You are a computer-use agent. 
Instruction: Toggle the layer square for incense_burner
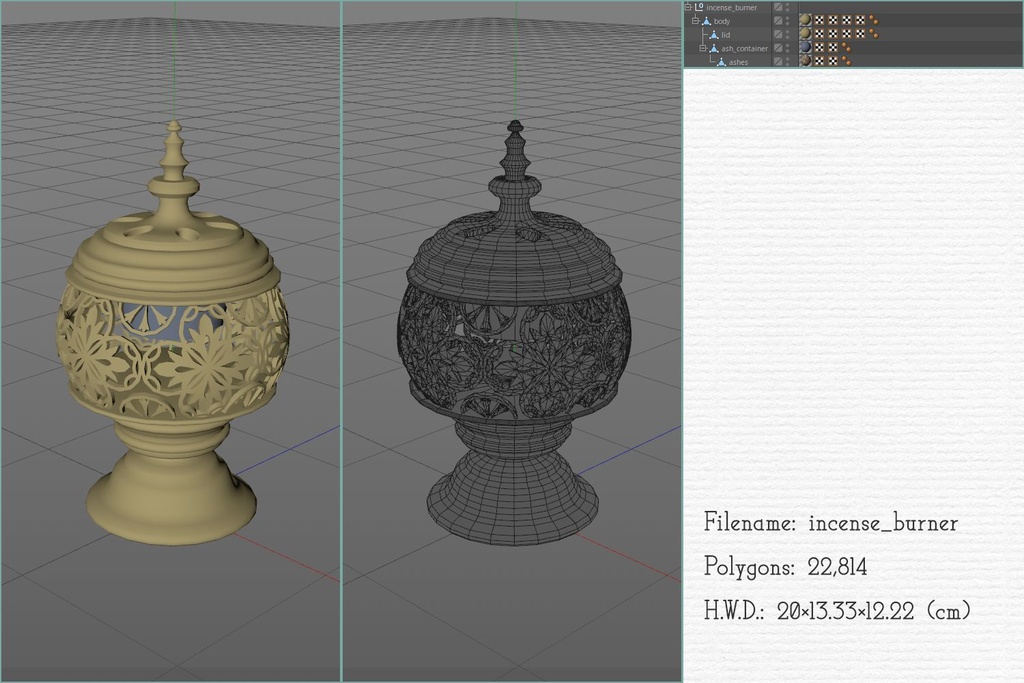pyautogui.click(x=778, y=7)
